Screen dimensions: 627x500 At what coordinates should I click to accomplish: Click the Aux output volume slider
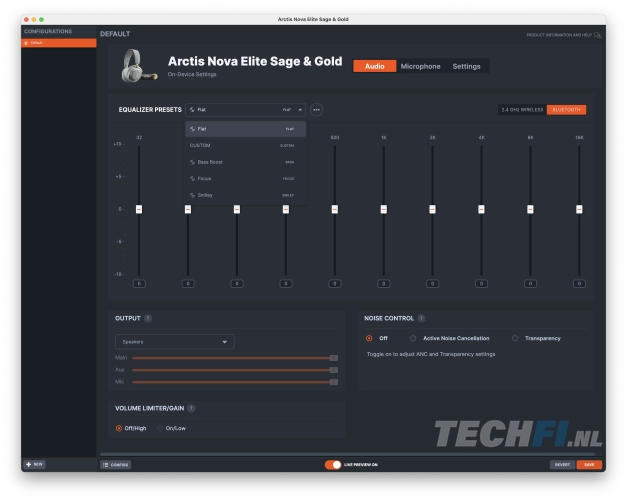coord(235,370)
